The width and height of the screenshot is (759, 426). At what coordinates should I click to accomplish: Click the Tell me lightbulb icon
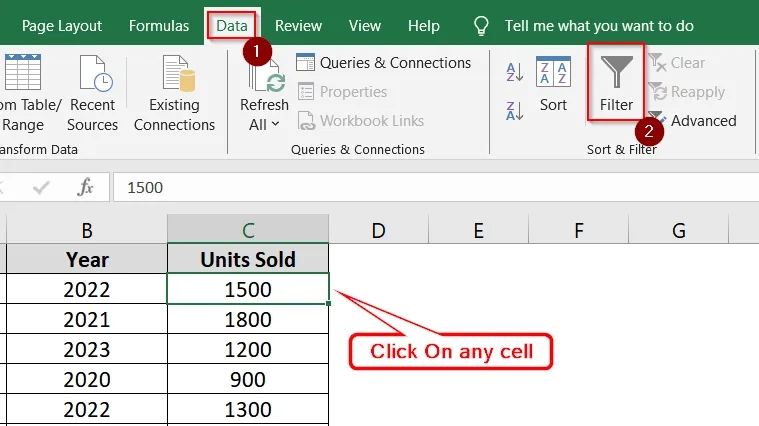click(x=481, y=26)
